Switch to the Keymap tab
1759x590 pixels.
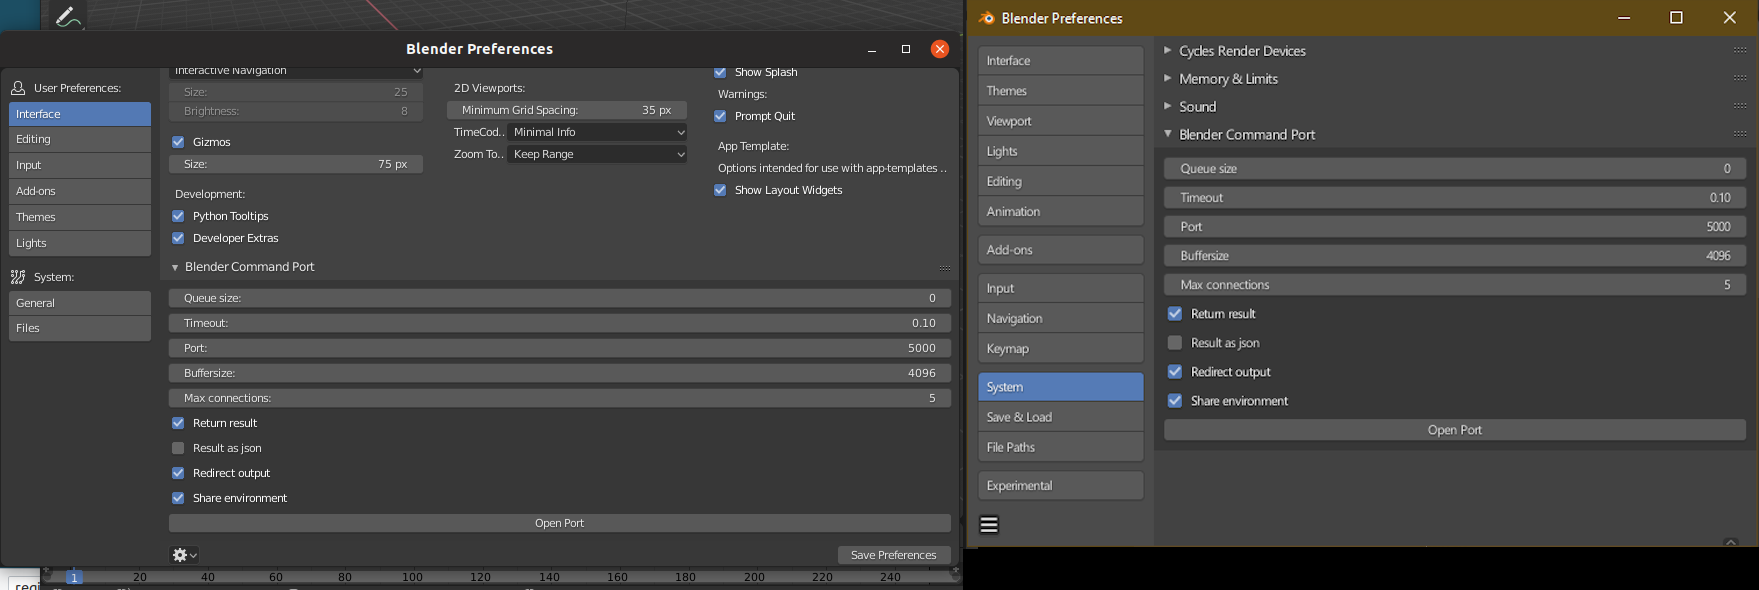point(1060,349)
